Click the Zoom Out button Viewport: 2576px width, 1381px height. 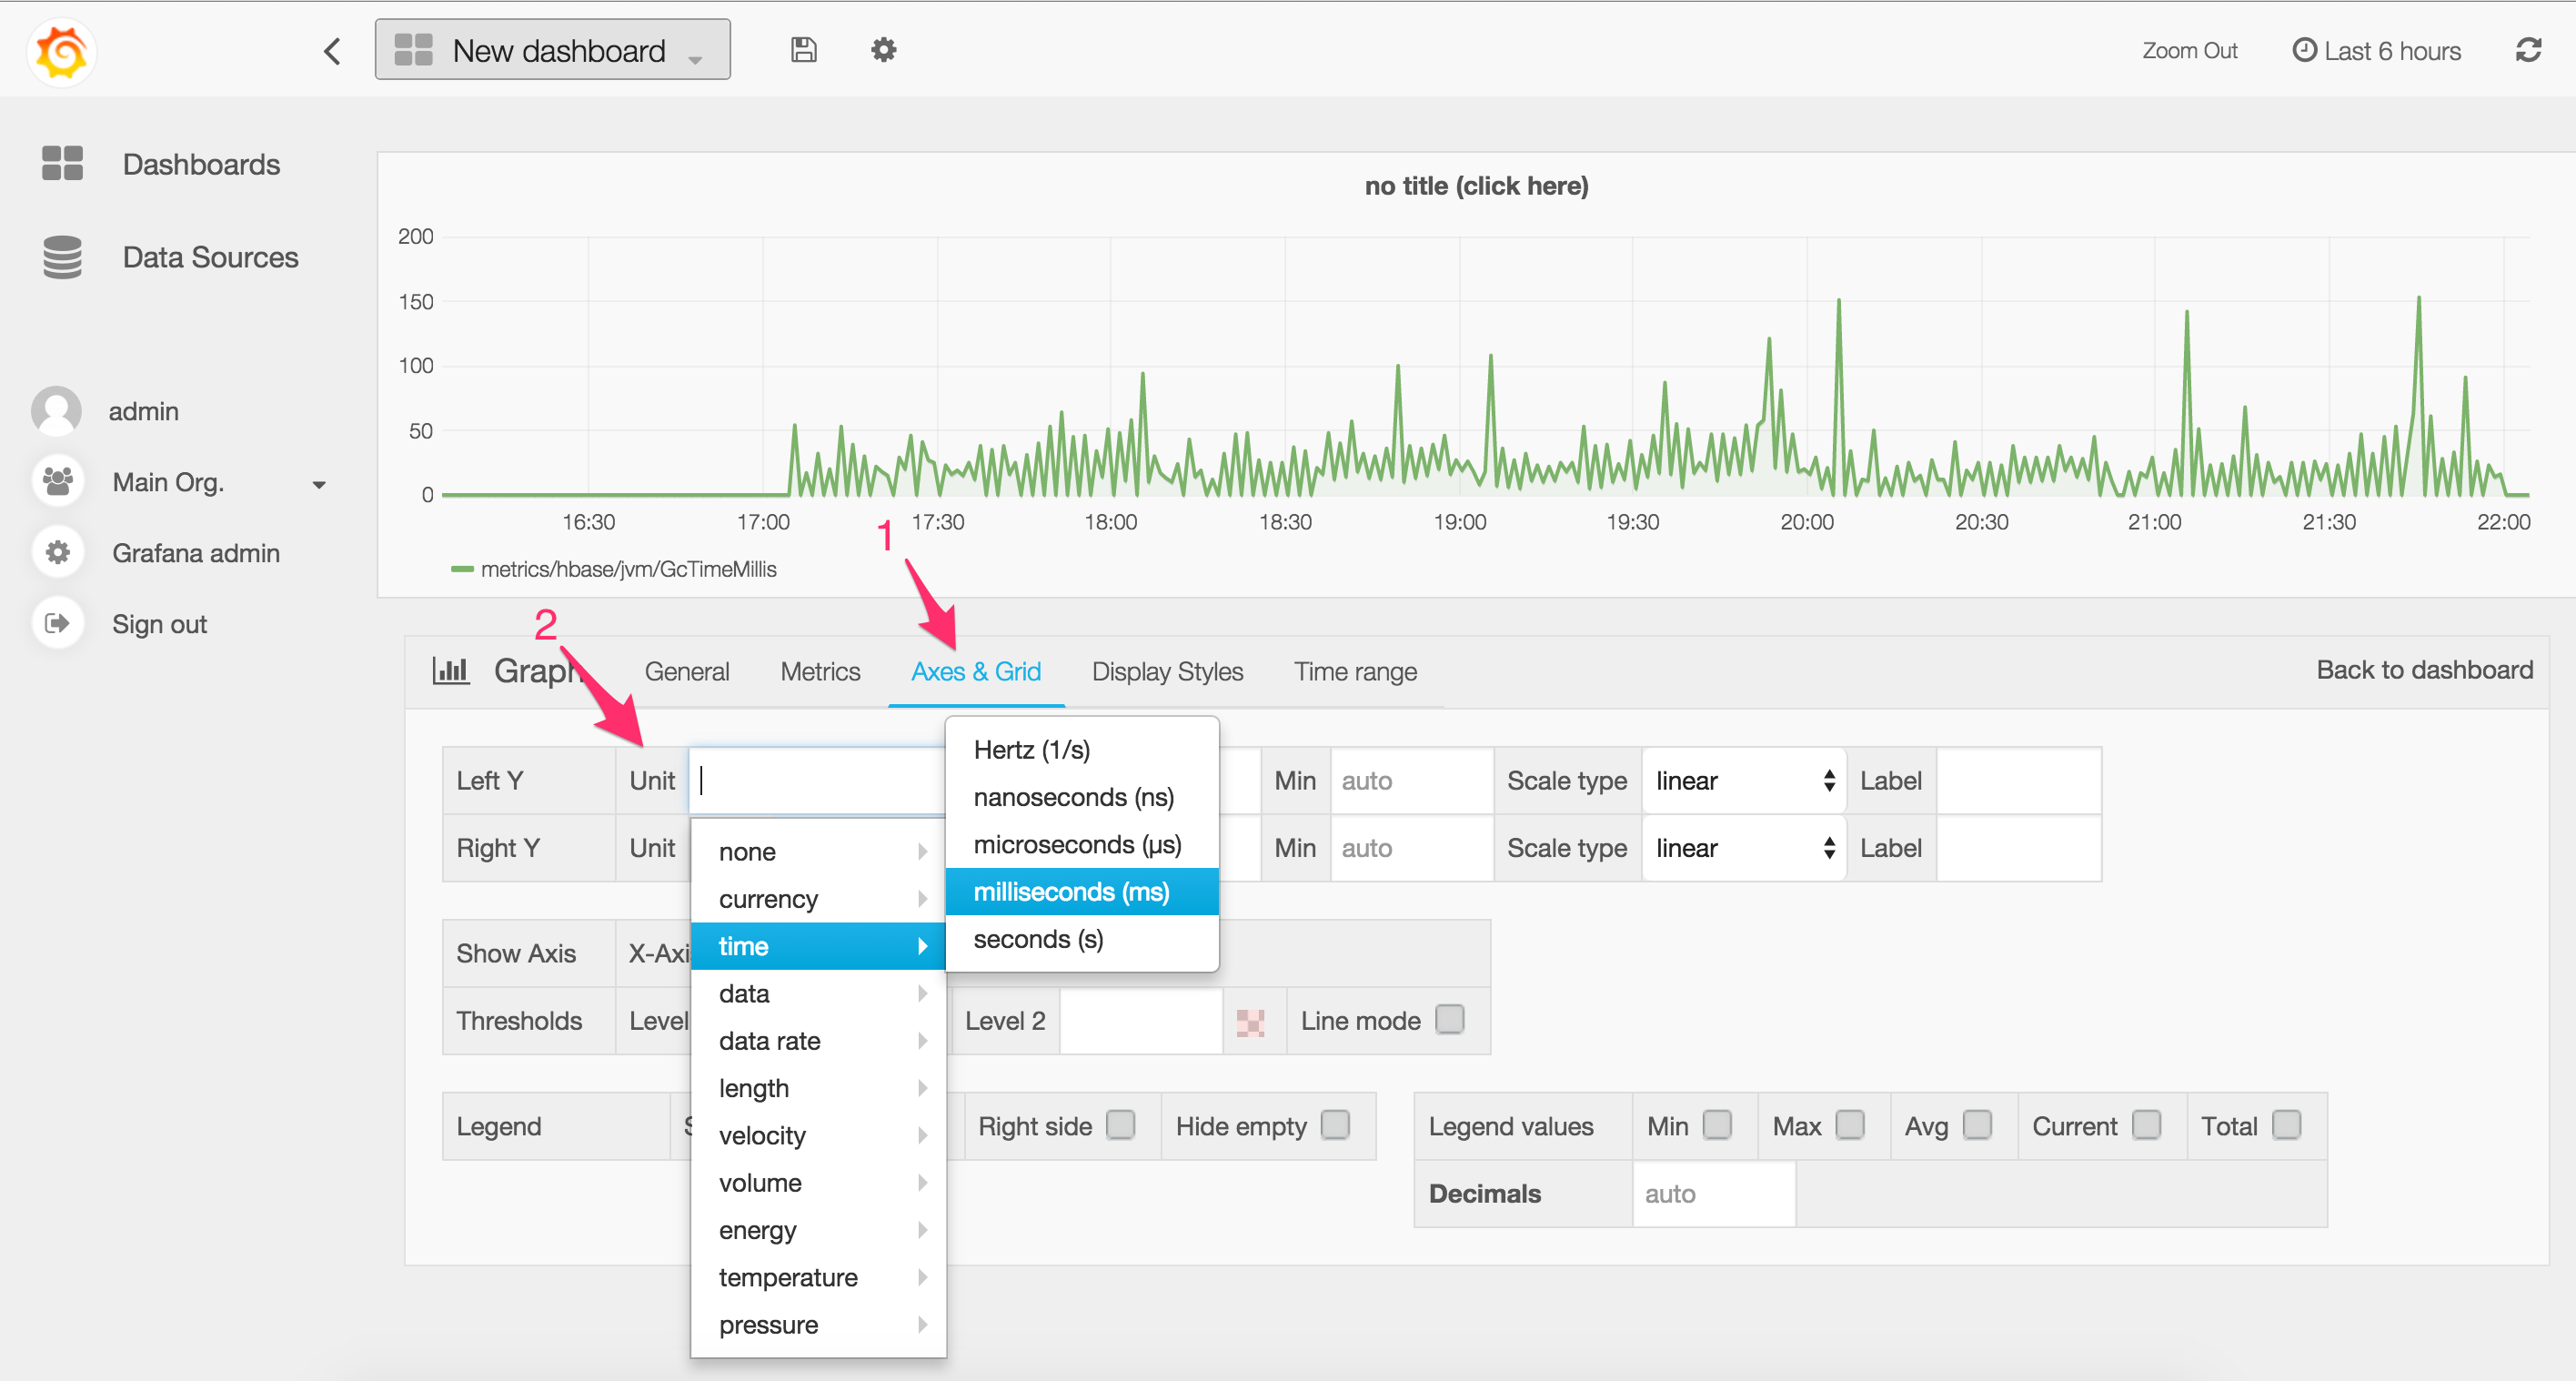point(2189,51)
